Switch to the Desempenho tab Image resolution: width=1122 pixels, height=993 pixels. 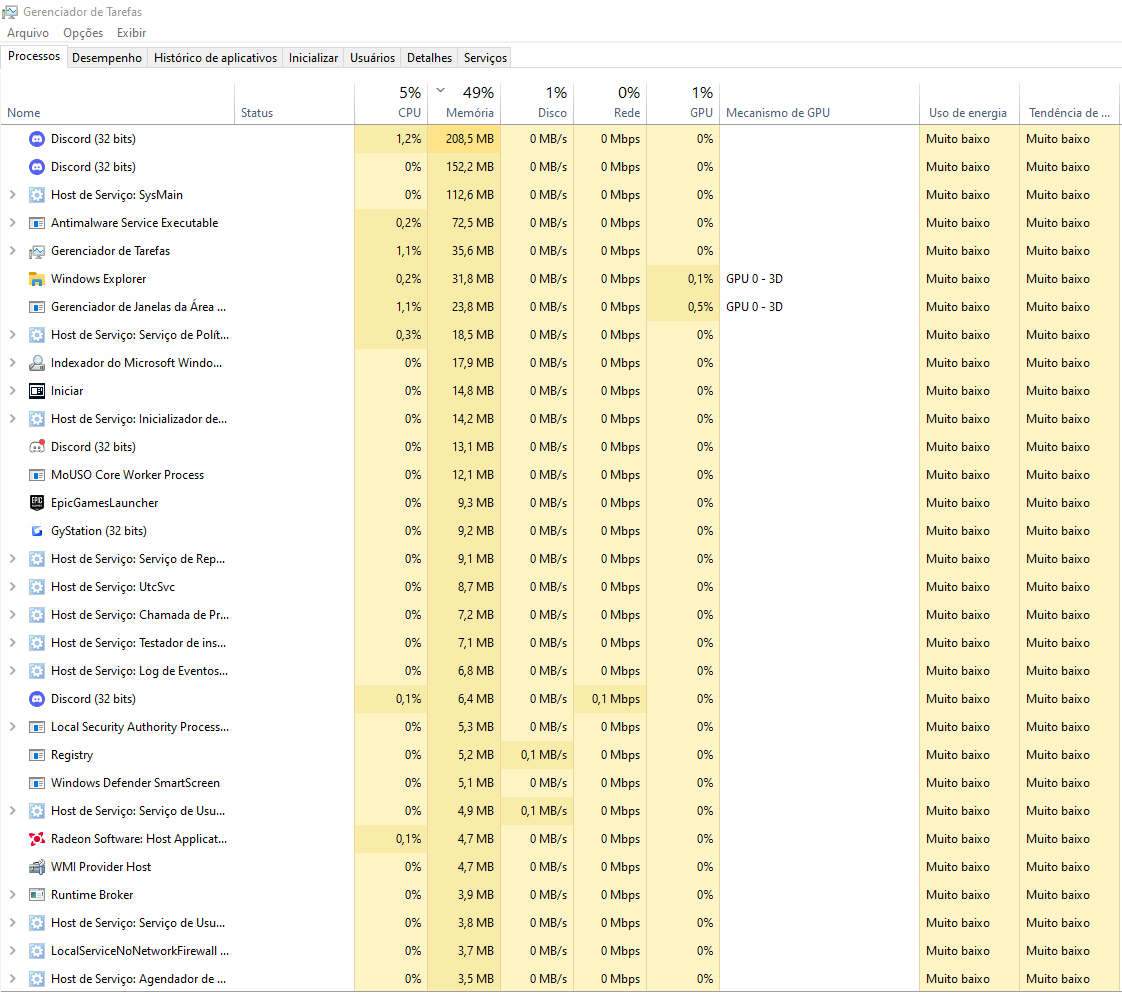tap(107, 58)
